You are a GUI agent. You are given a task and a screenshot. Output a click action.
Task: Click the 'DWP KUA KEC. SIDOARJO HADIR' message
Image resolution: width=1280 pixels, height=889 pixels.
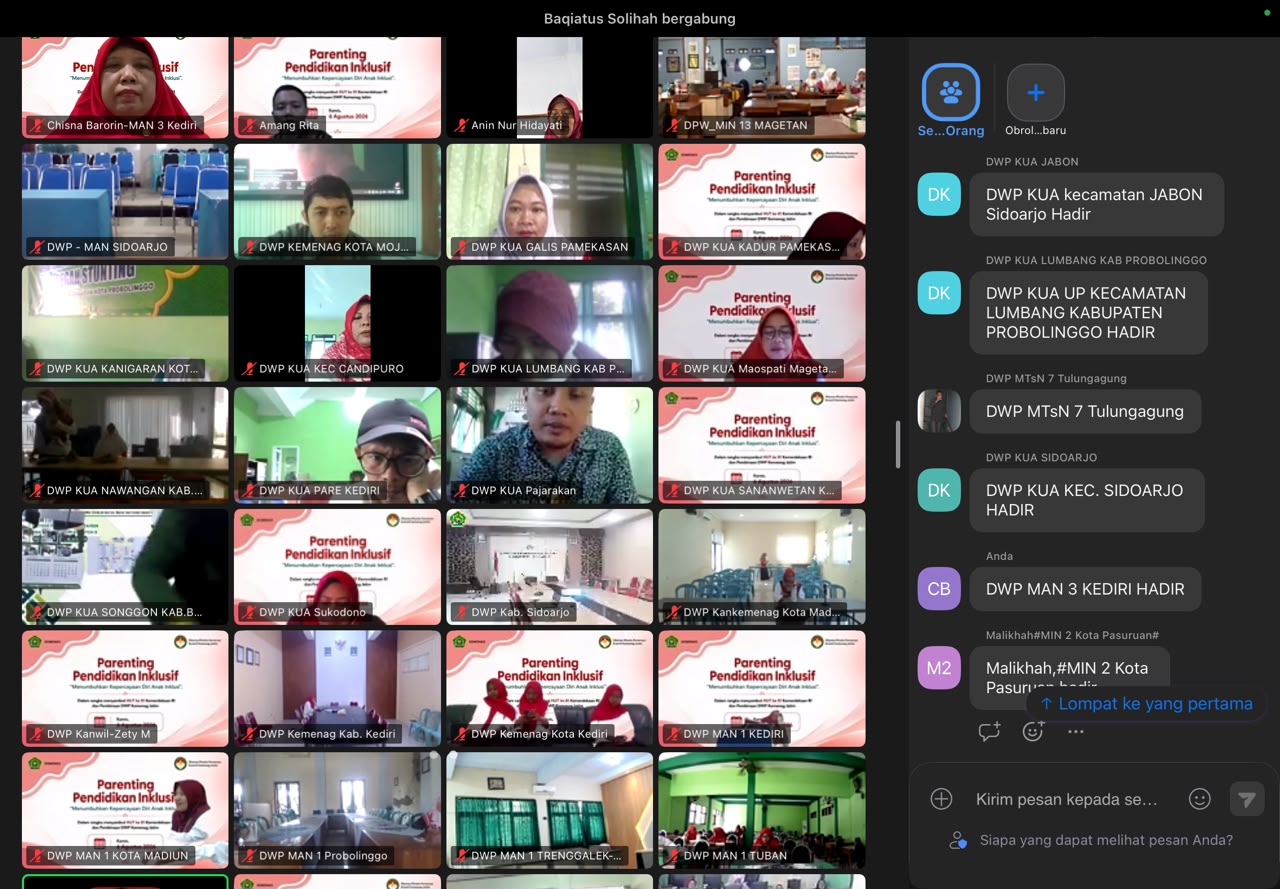point(1086,500)
